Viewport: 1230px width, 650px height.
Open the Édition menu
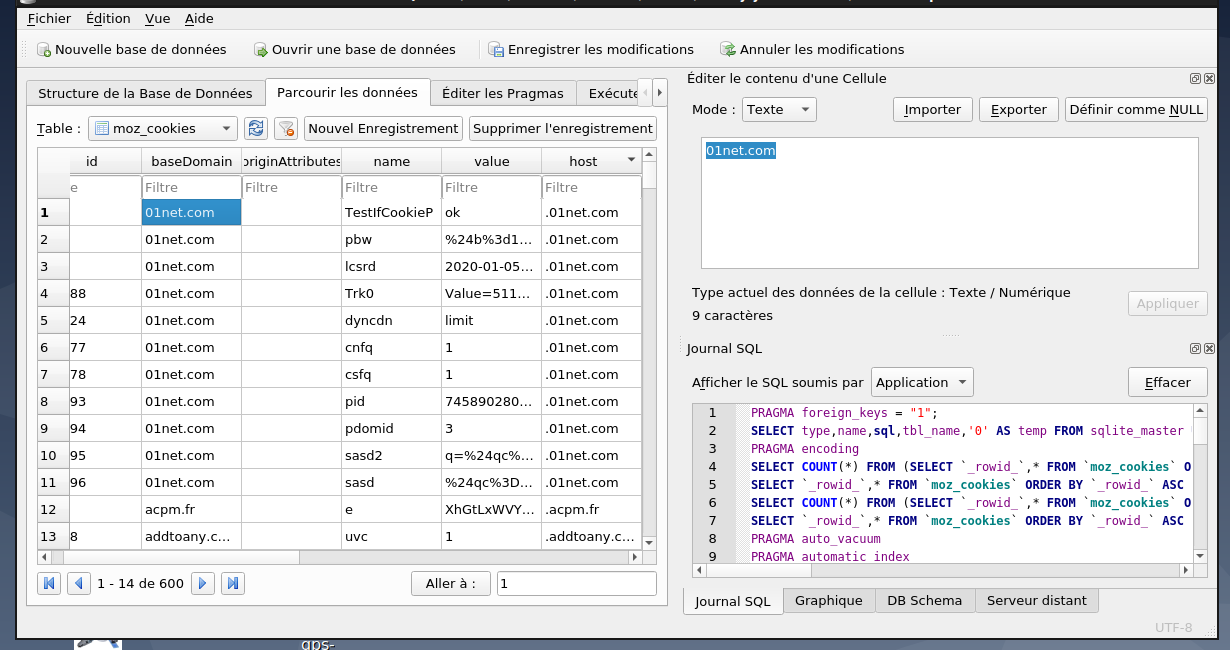point(108,18)
